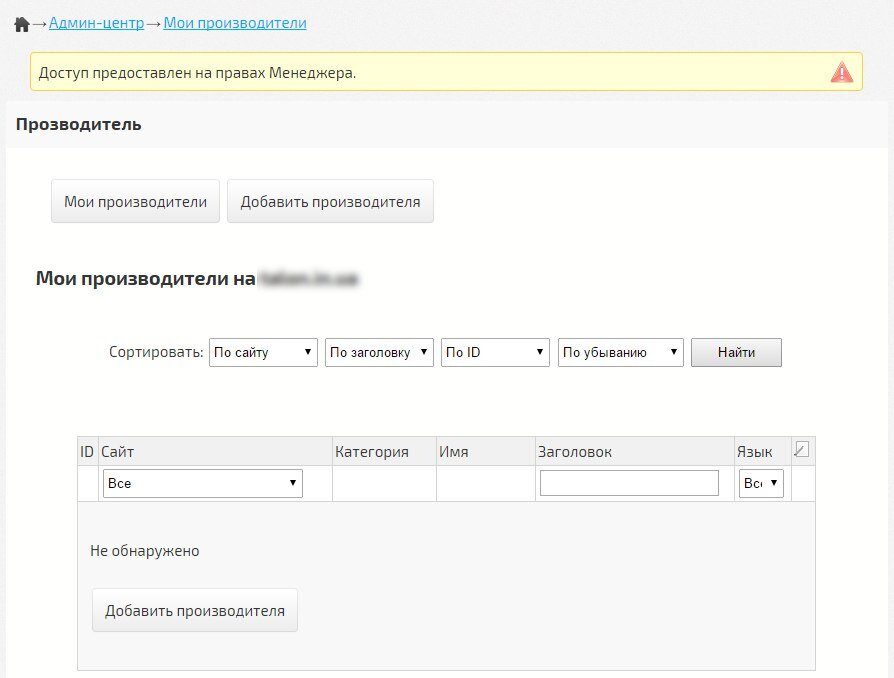Screen dimensions: 894x678
Task: Expand the Язык filter dropdown
Action: (761, 483)
